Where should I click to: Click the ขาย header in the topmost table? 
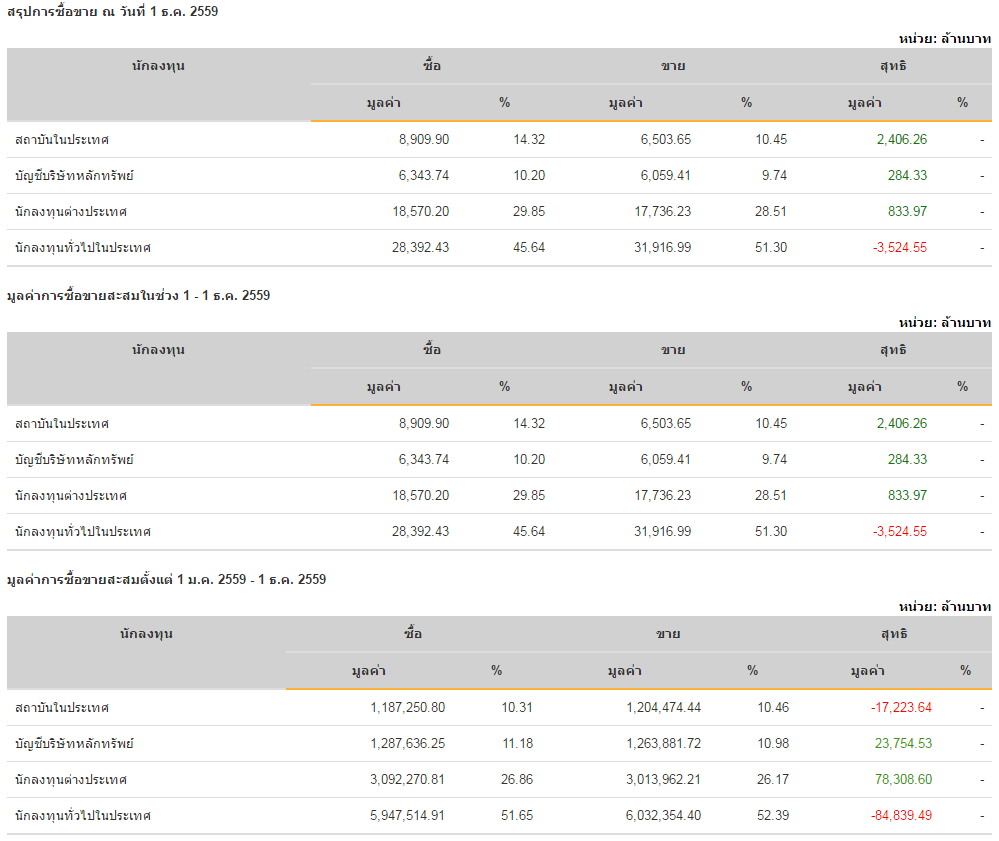[x=672, y=66]
